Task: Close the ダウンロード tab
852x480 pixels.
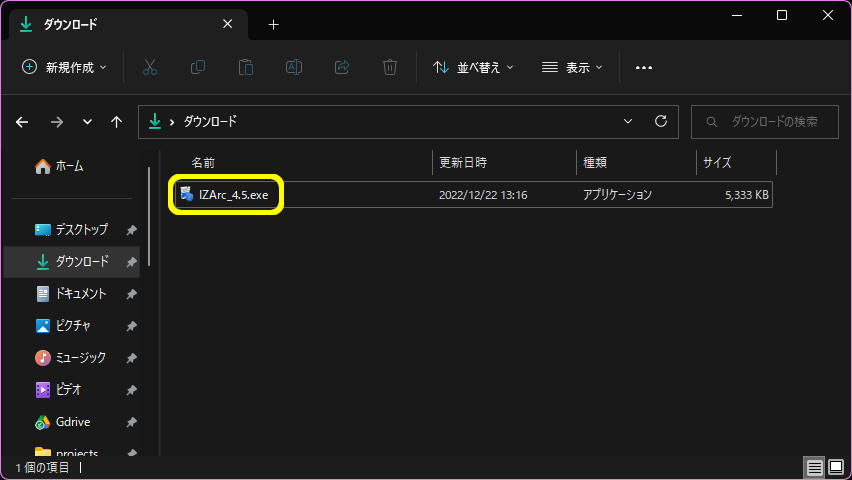Action: (228, 24)
